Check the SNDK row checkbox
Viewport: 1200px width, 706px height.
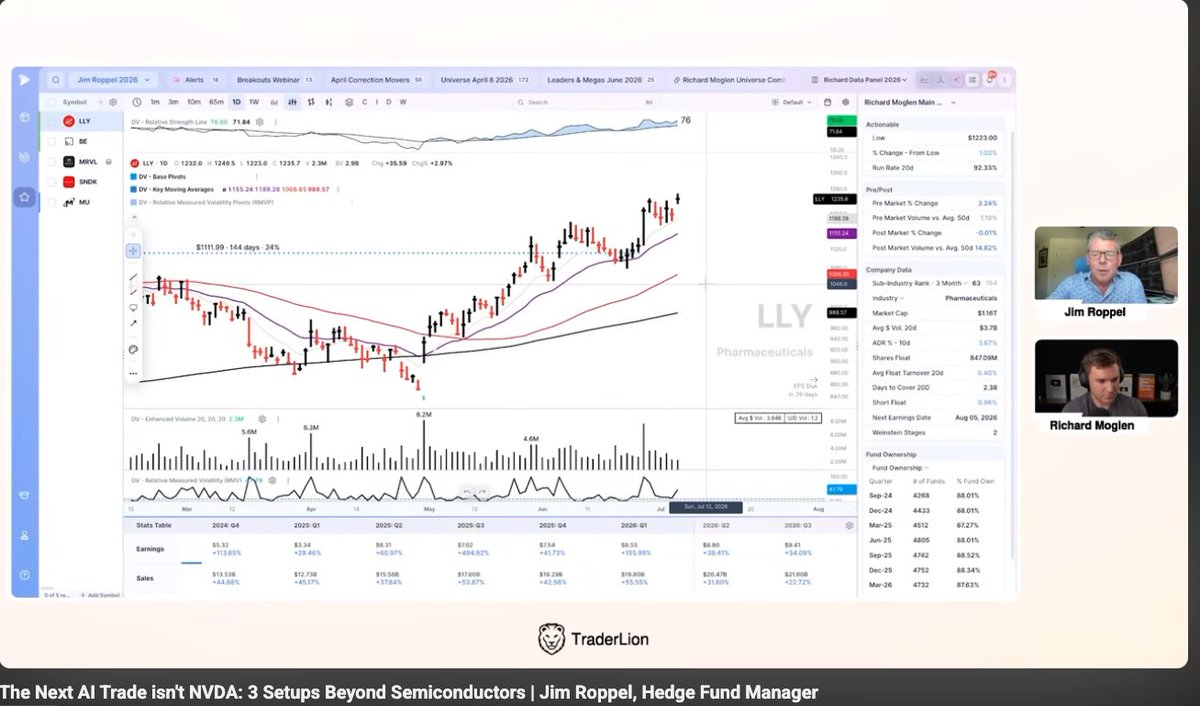pyautogui.click(x=52, y=182)
